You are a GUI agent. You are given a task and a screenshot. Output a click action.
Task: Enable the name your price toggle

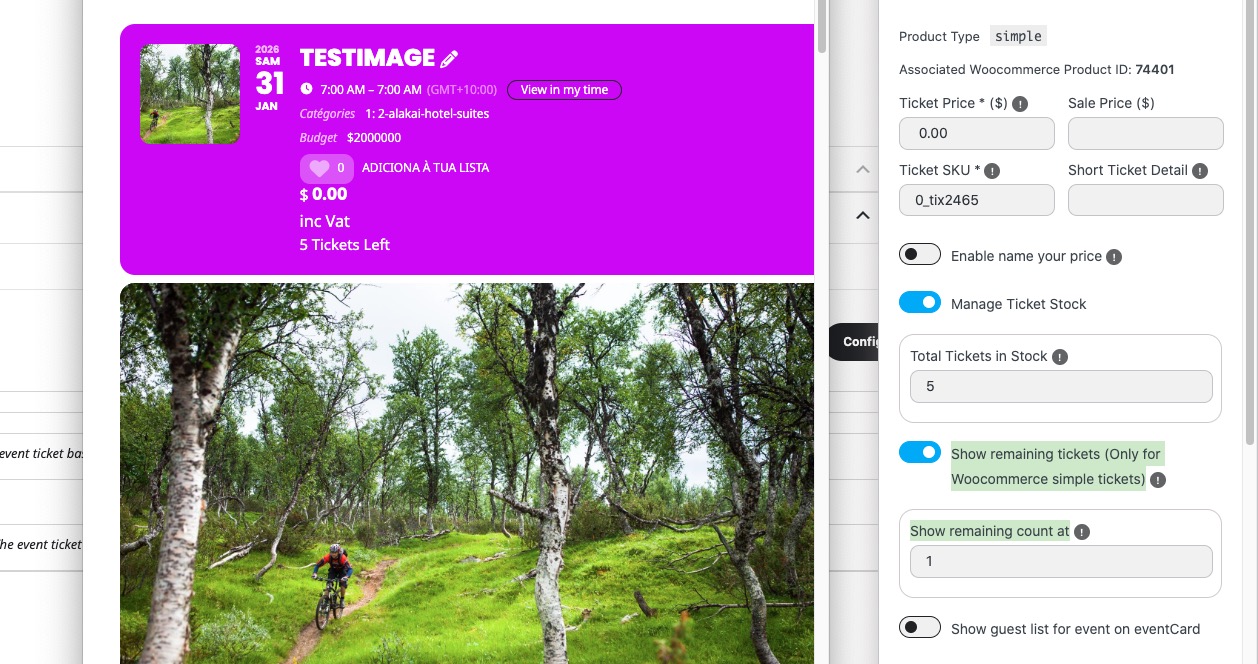(919, 255)
